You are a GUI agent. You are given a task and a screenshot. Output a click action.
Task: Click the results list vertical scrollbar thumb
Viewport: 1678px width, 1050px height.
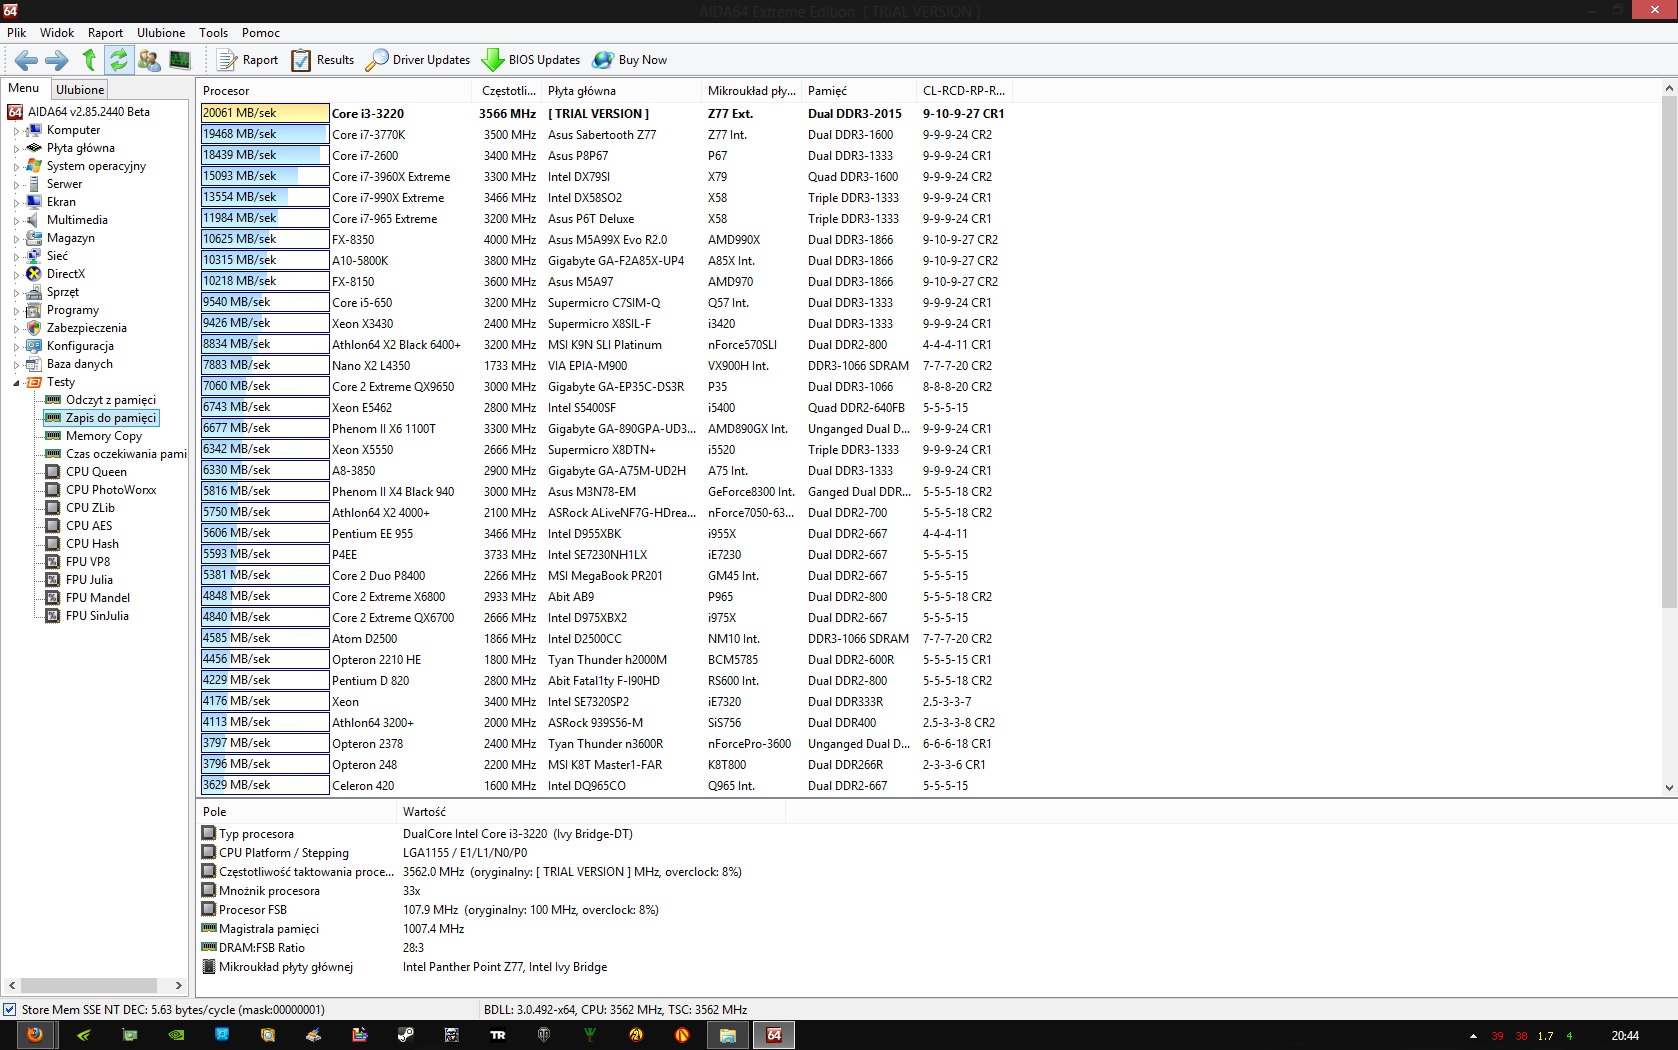click(1669, 352)
